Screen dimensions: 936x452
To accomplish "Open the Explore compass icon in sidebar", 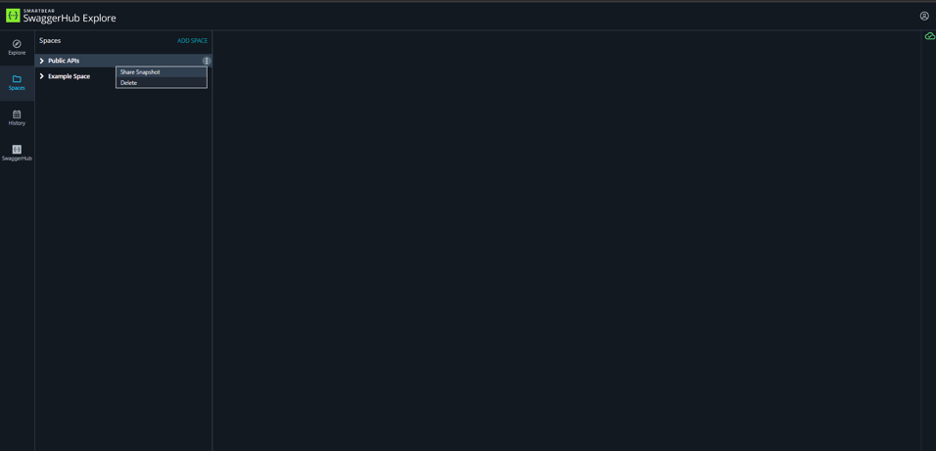I will 17,44.
